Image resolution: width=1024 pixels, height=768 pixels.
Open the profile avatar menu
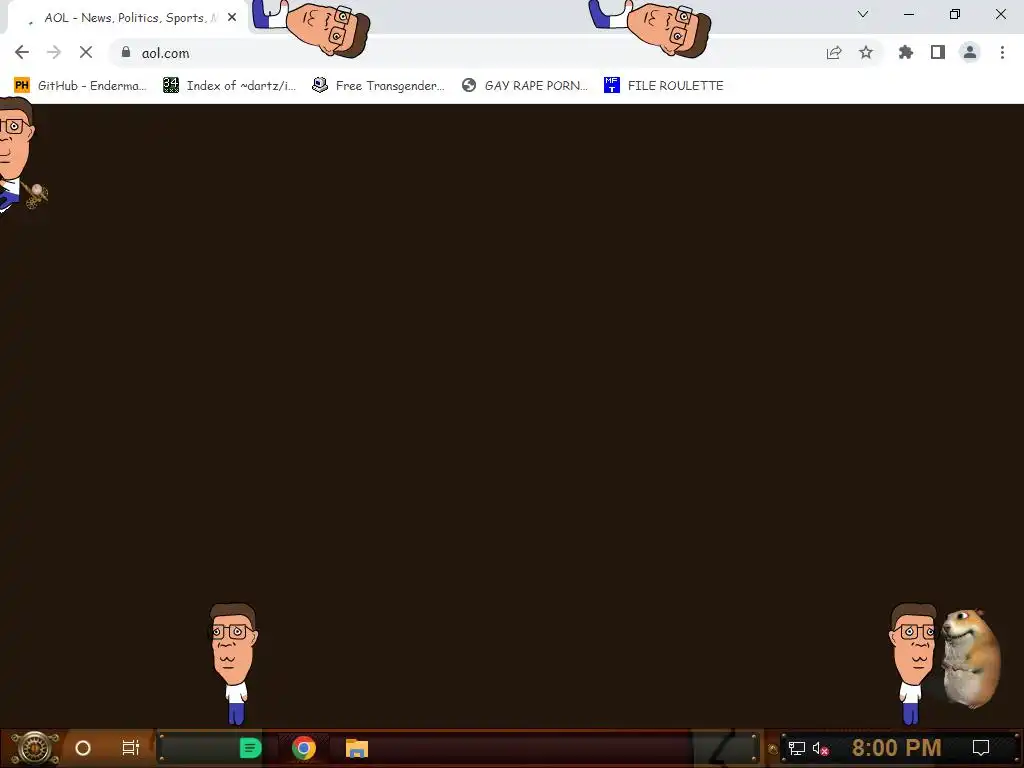click(x=970, y=52)
